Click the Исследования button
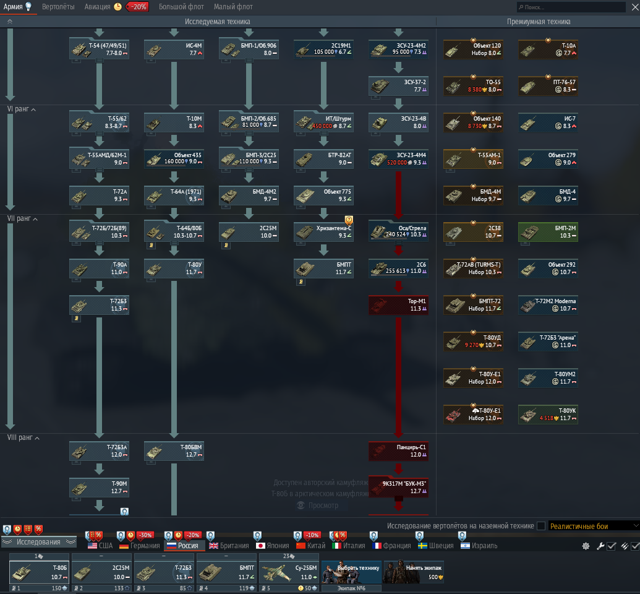 [39, 542]
